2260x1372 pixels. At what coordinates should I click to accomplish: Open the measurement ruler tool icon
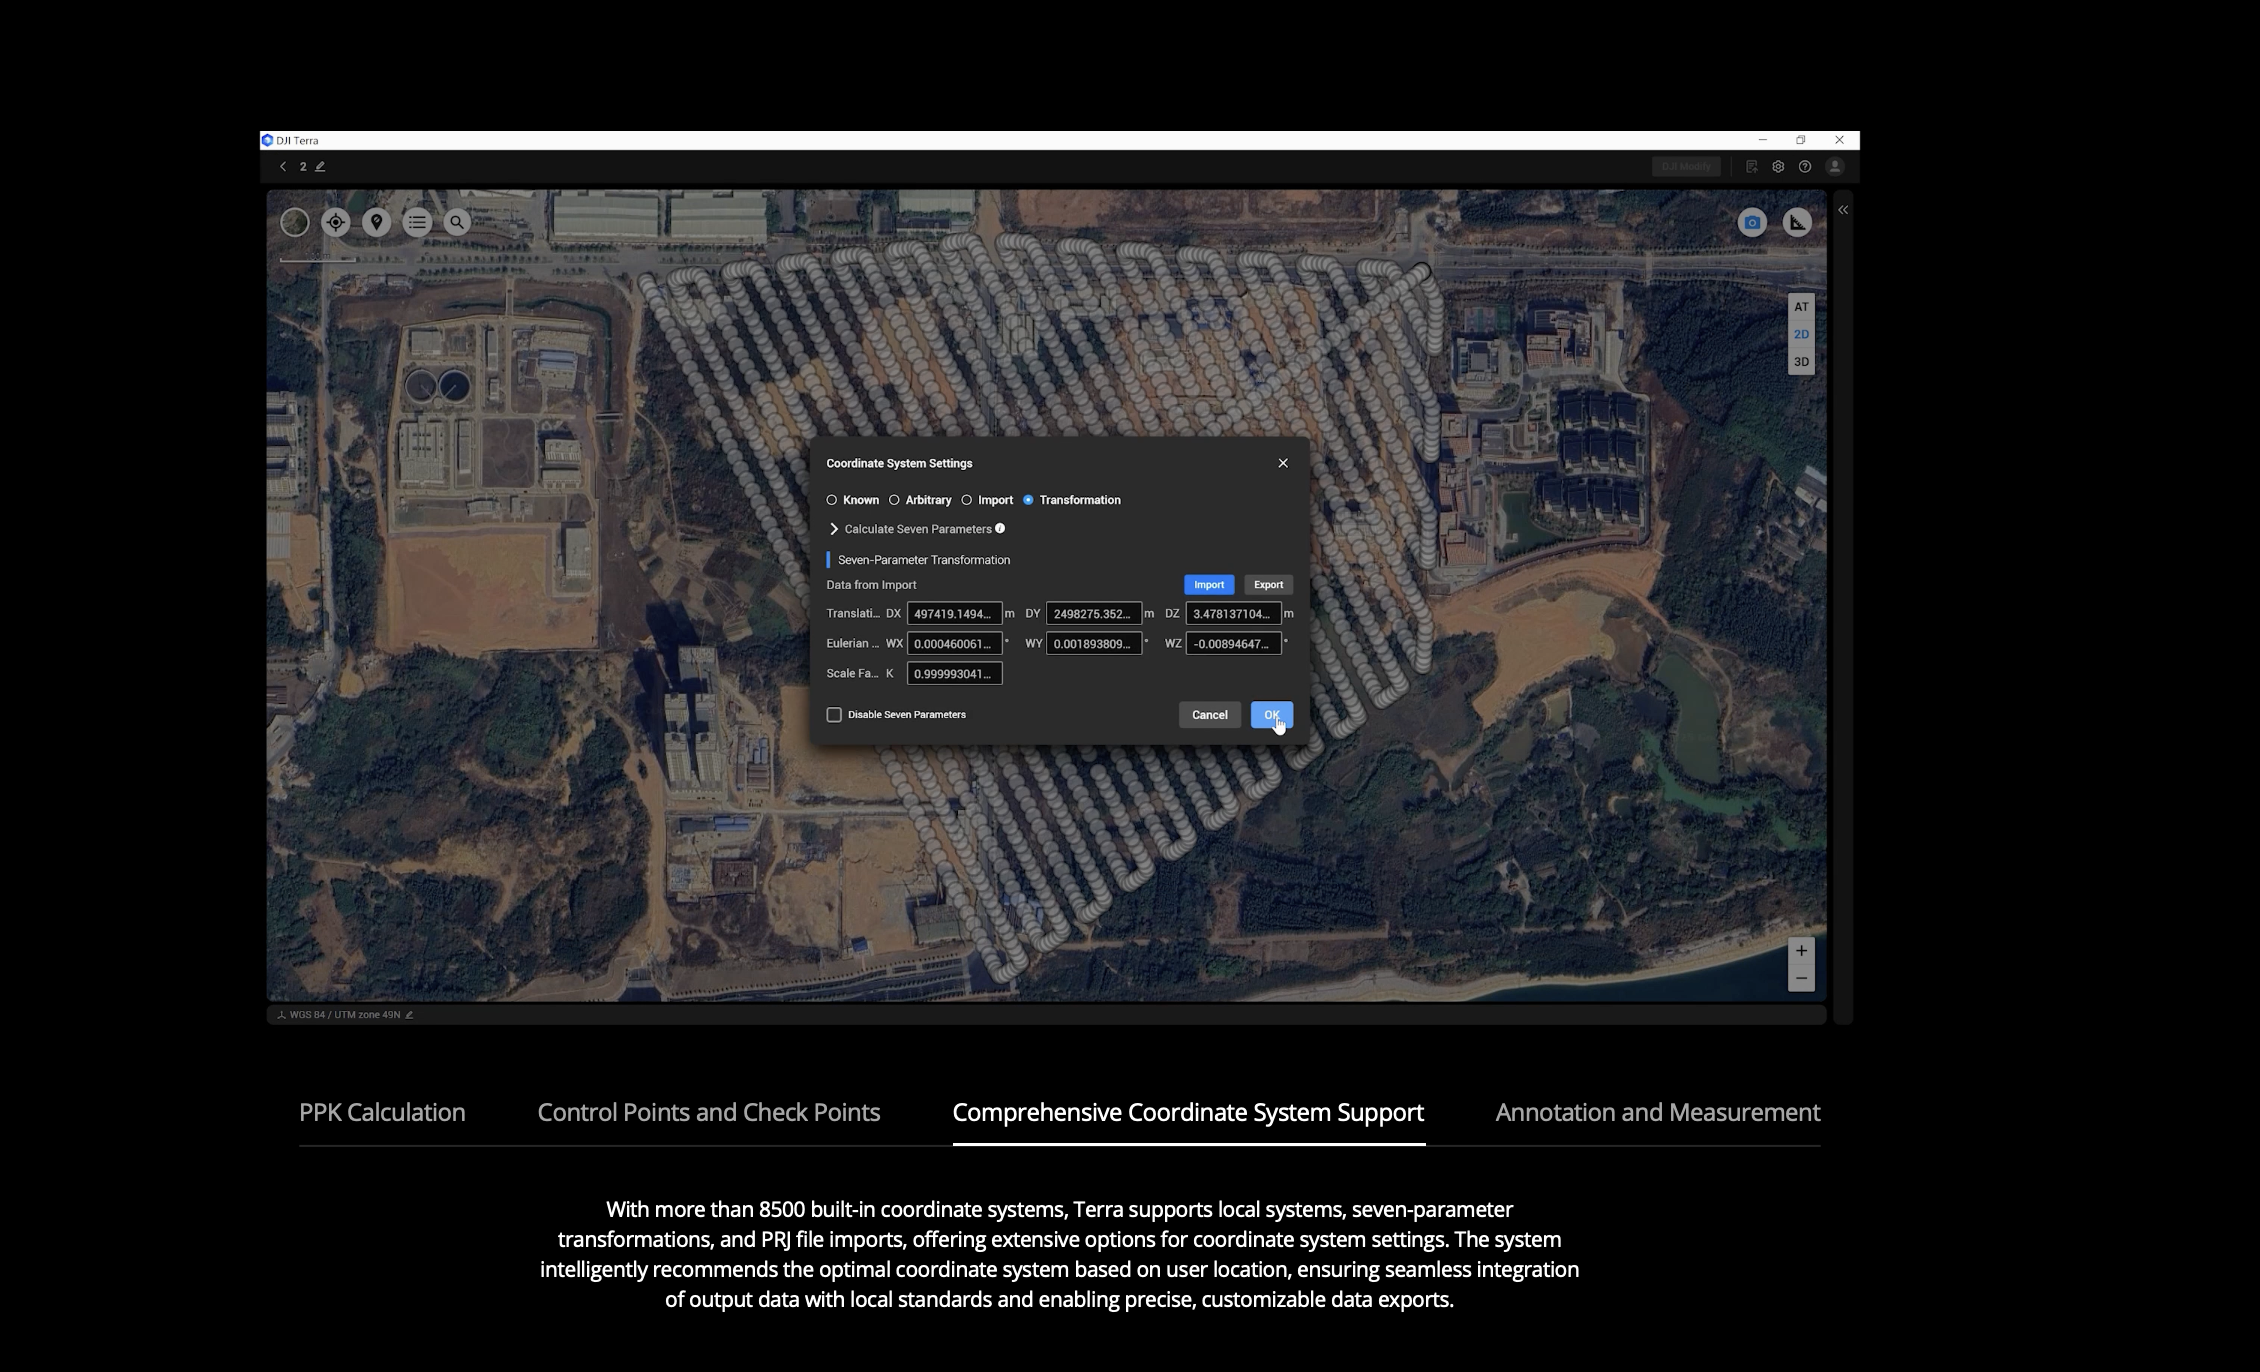coord(1797,223)
